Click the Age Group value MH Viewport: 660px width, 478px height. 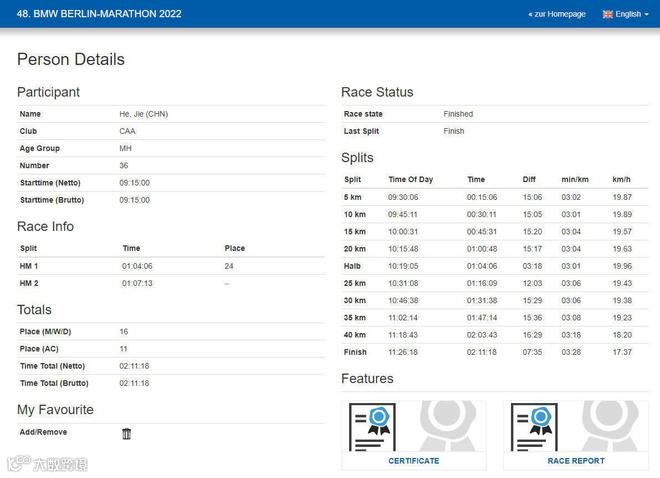(125, 148)
